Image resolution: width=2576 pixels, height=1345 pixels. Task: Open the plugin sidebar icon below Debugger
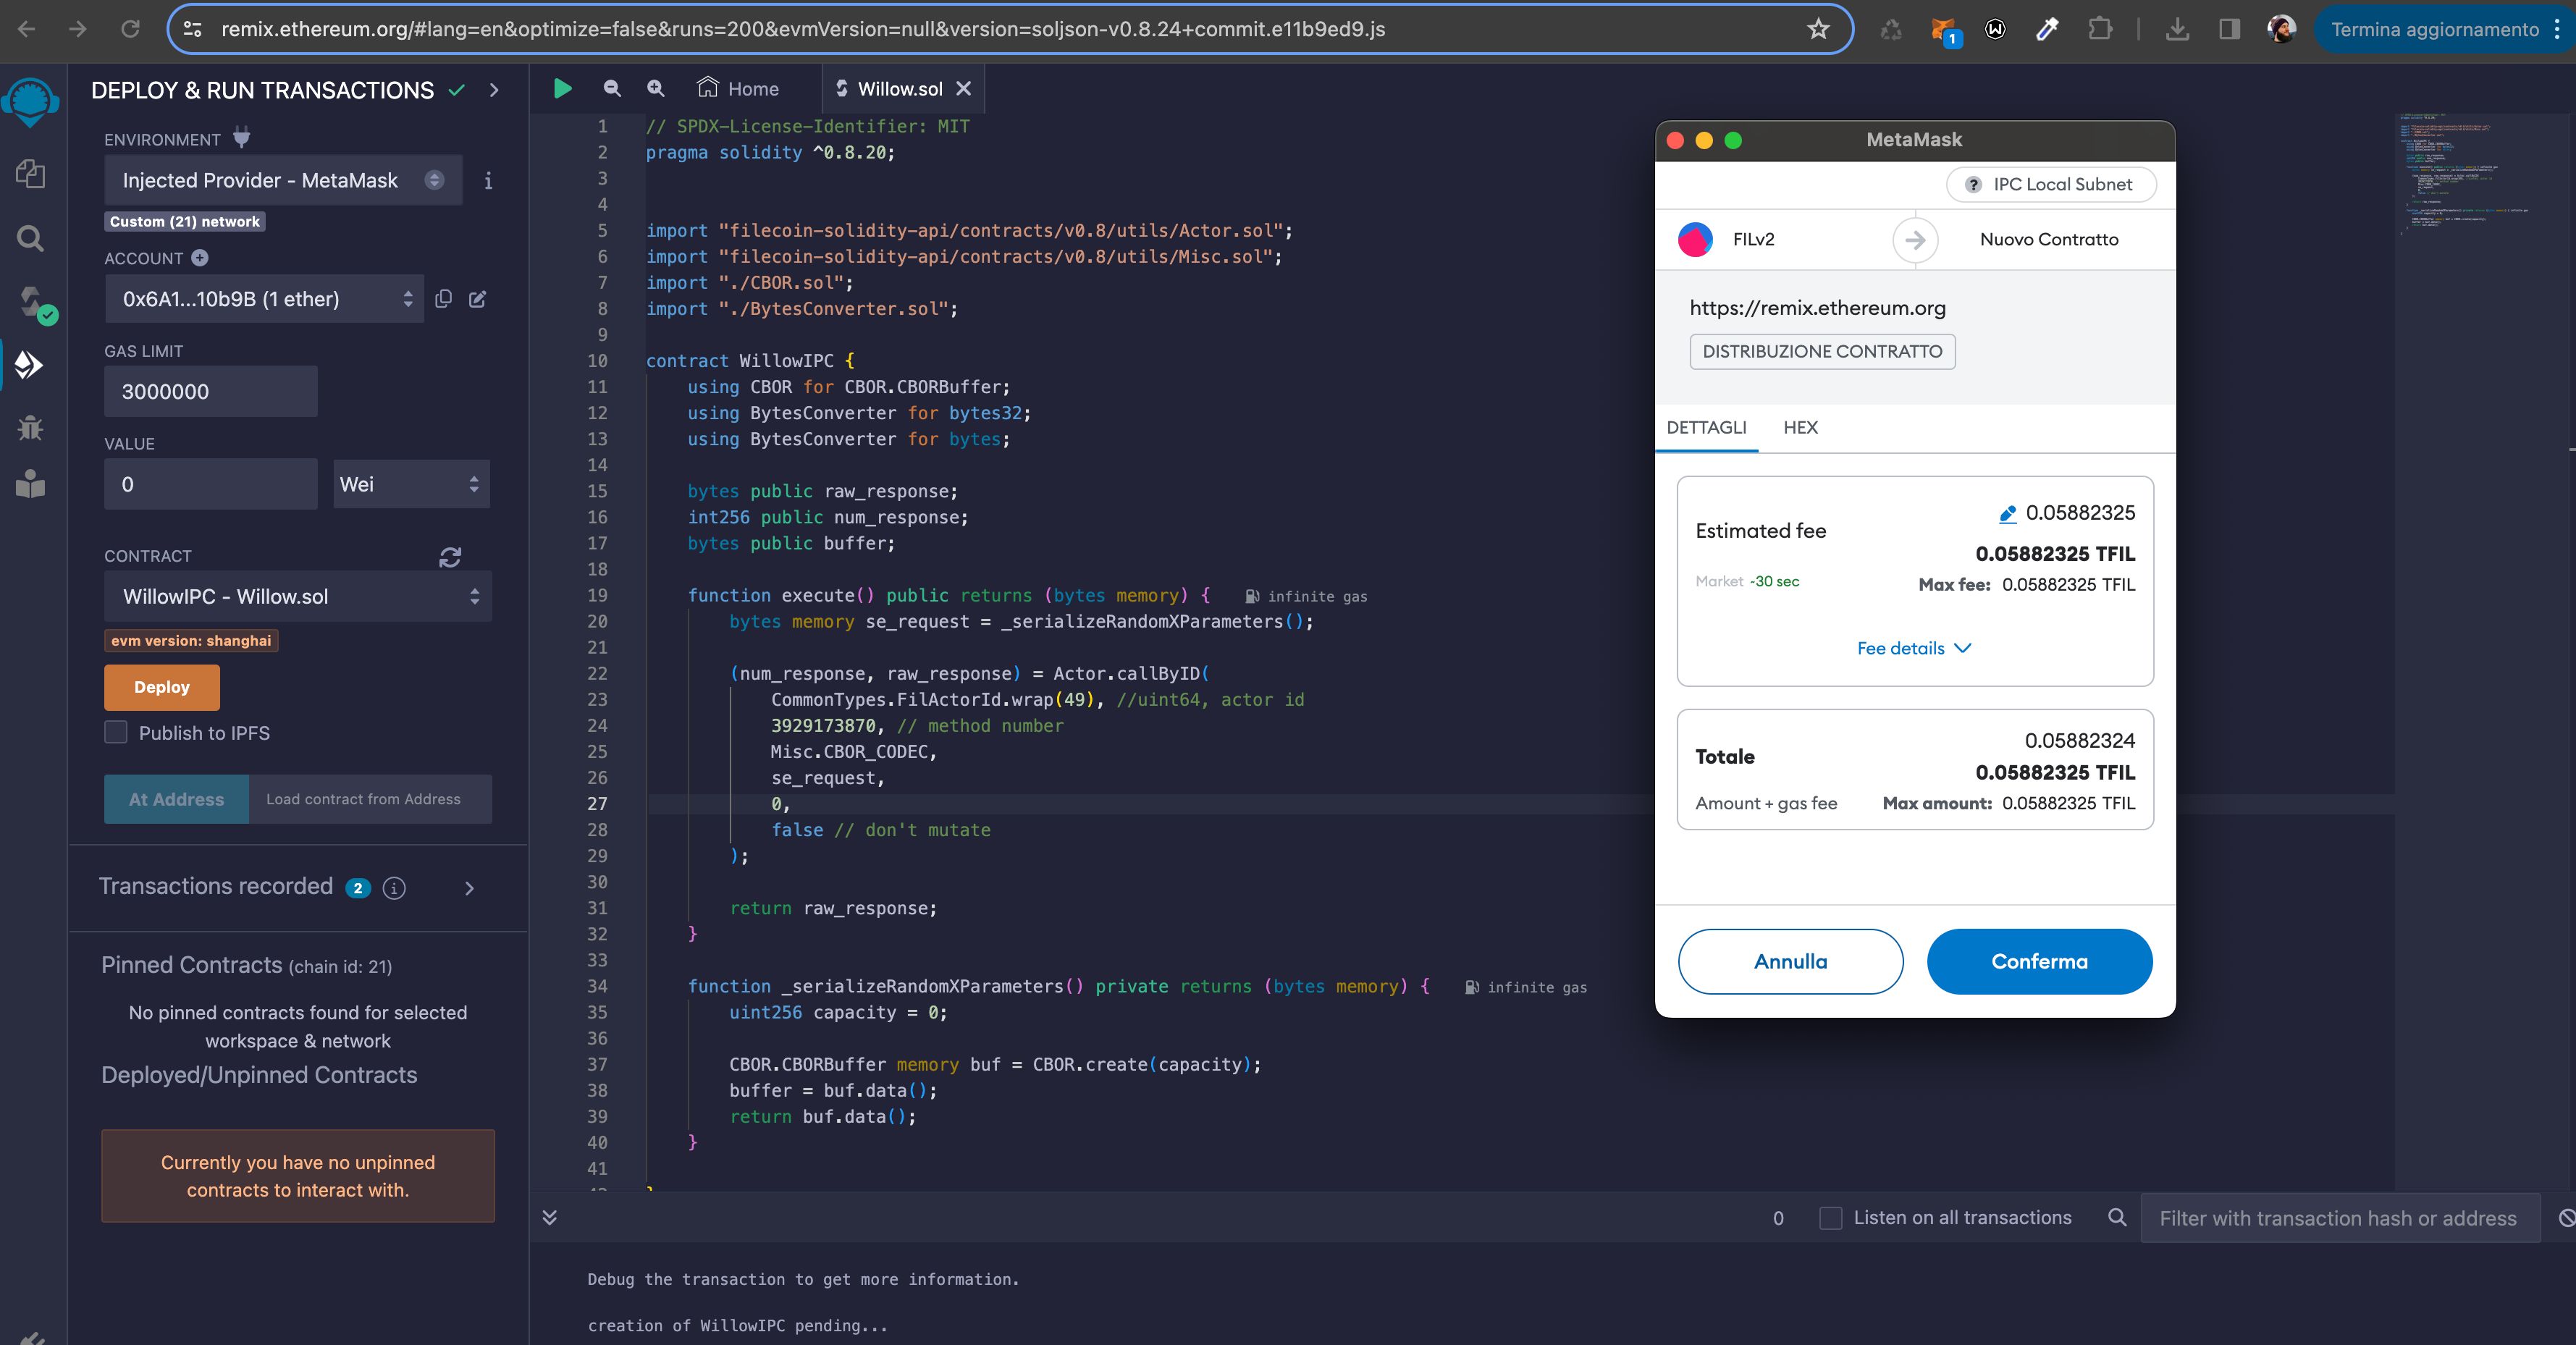point(31,485)
